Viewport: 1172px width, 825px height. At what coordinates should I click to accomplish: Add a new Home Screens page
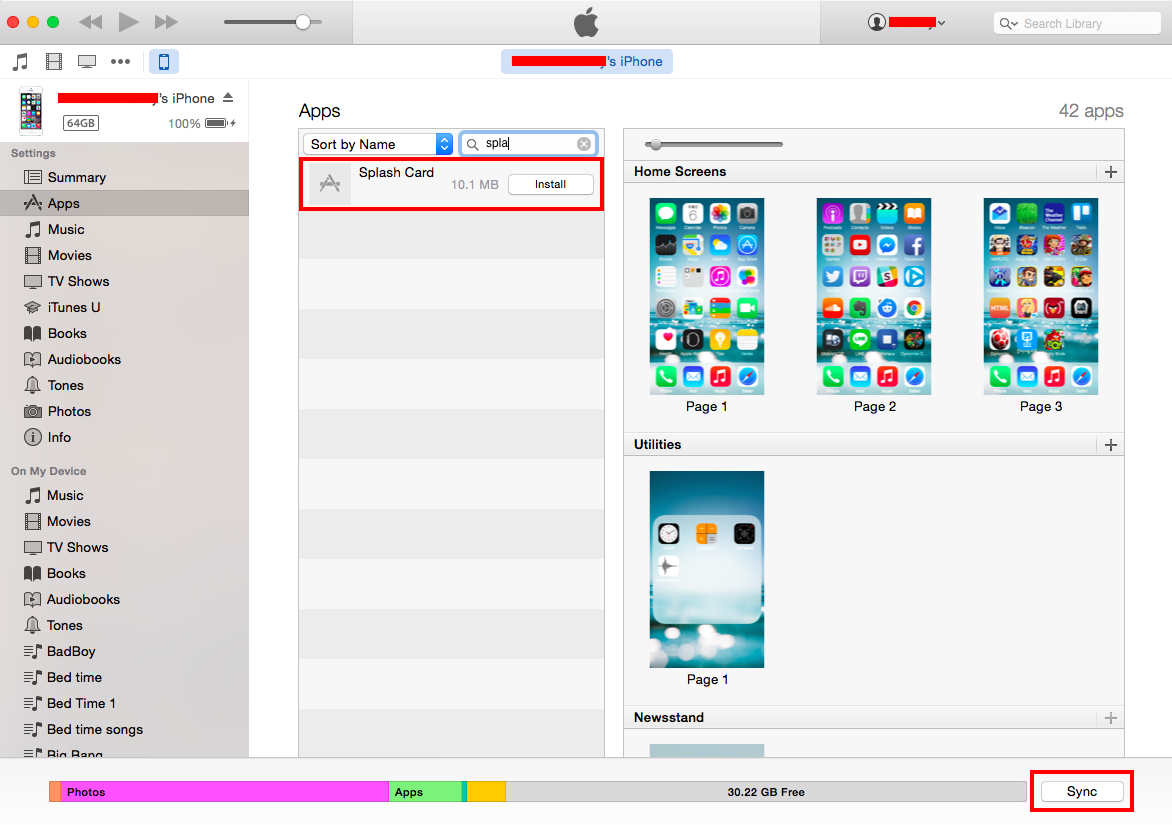[1111, 172]
